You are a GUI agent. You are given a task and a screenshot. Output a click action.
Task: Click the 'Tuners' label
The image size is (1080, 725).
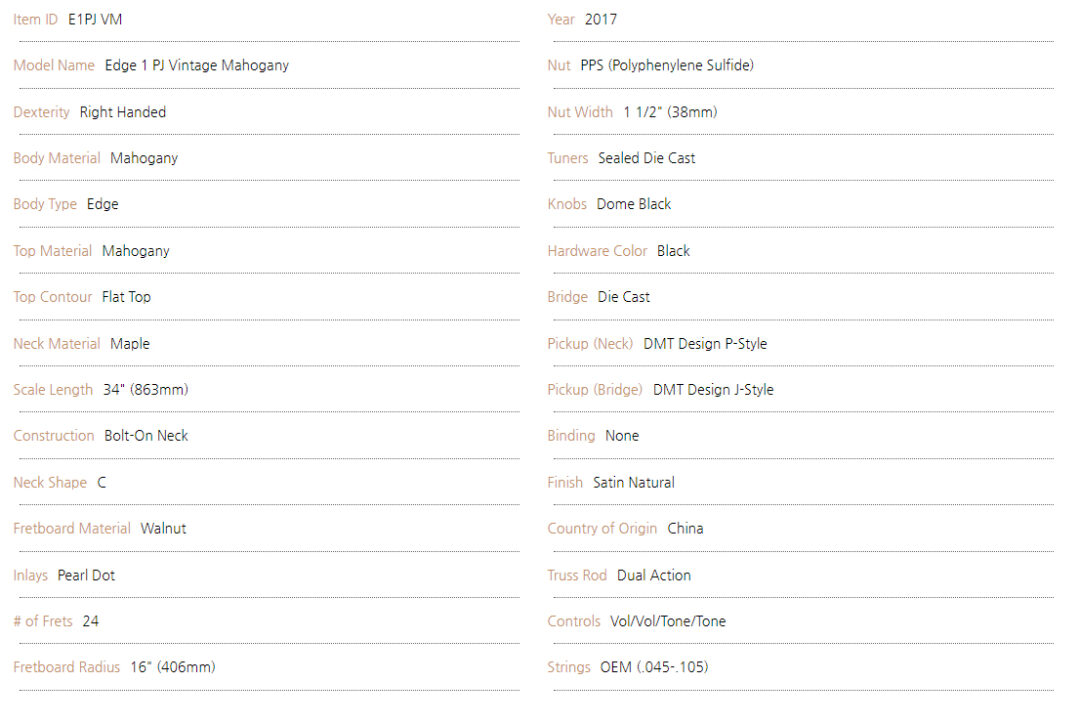568,158
